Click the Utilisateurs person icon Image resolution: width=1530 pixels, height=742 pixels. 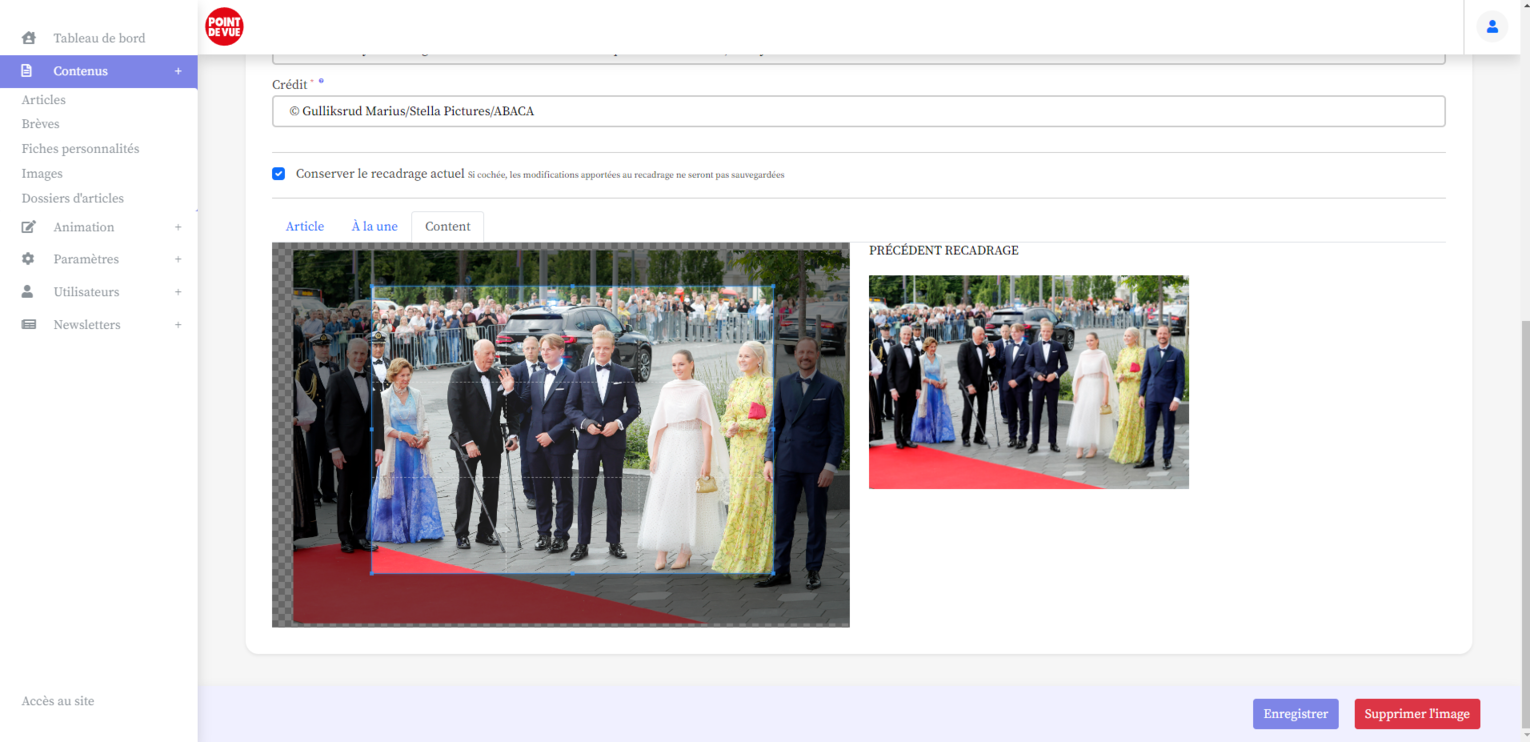pyautogui.click(x=28, y=292)
